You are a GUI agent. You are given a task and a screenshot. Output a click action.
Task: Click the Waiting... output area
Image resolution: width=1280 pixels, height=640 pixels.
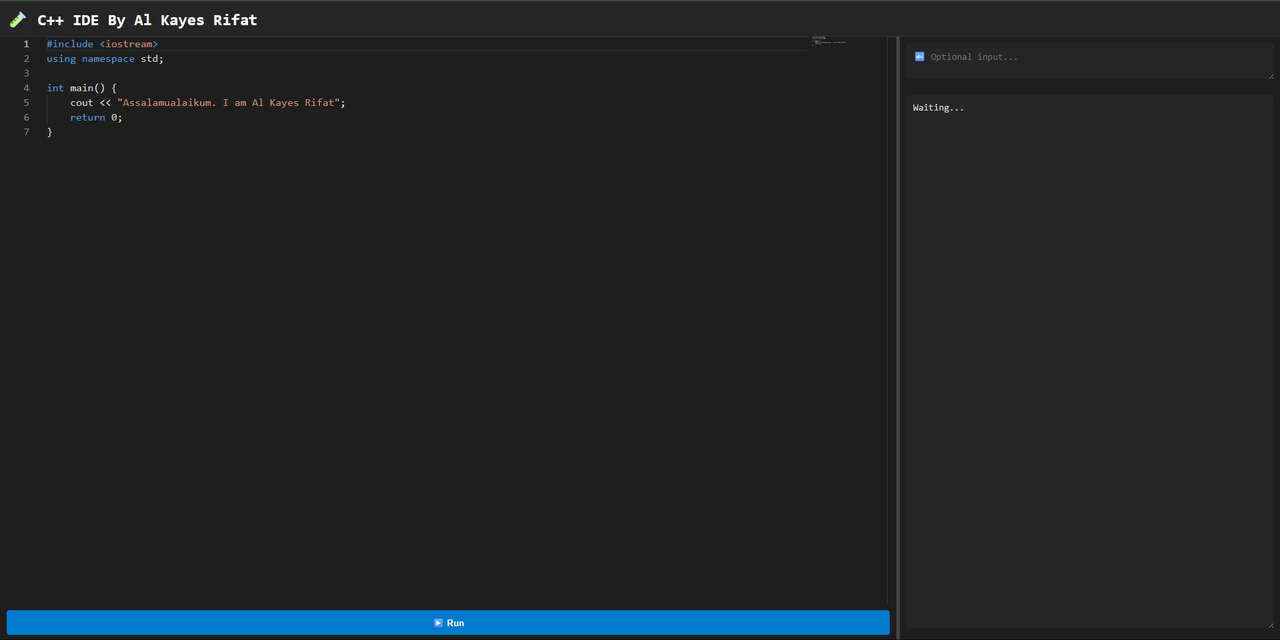[x=1090, y=361]
